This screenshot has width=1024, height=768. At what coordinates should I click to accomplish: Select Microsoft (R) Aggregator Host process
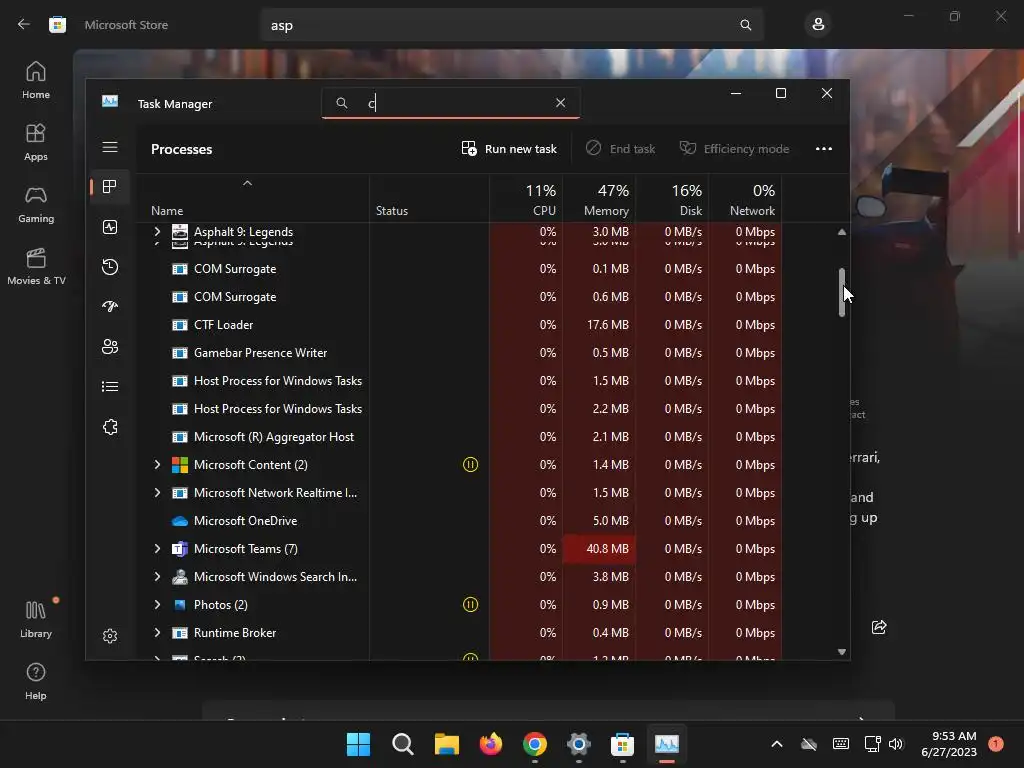click(x=458, y=436)
